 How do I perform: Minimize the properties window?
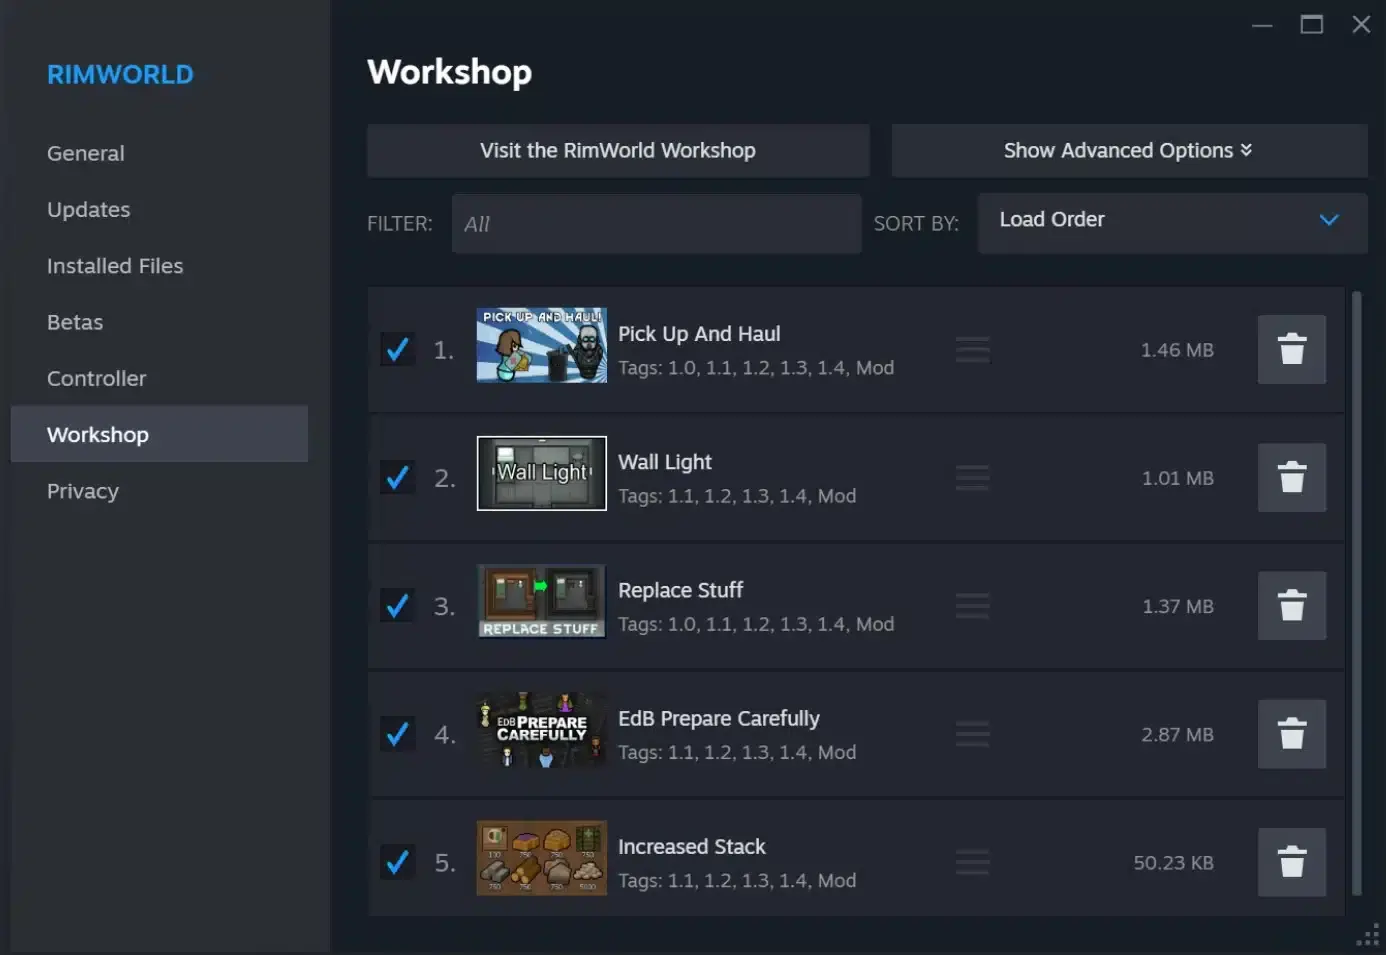click(x=1262, y=25)
